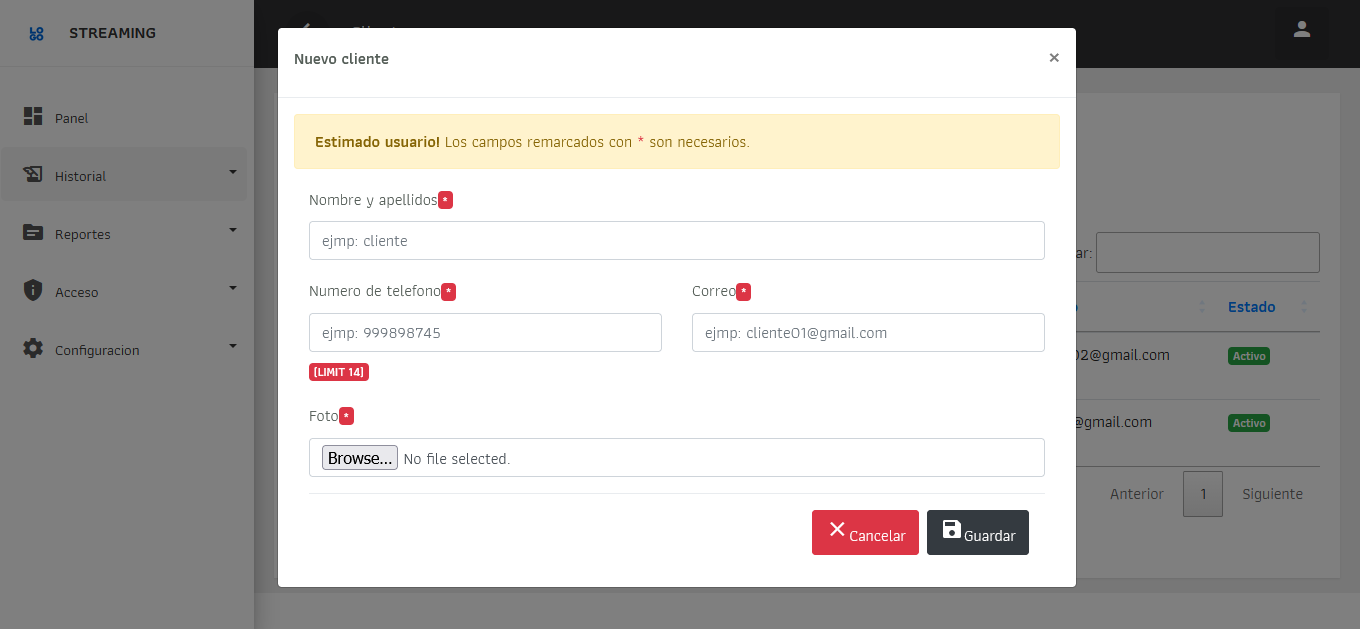Go to the Siguiente page
This screenshot has height=629, width=1360.
(1272, 494)
